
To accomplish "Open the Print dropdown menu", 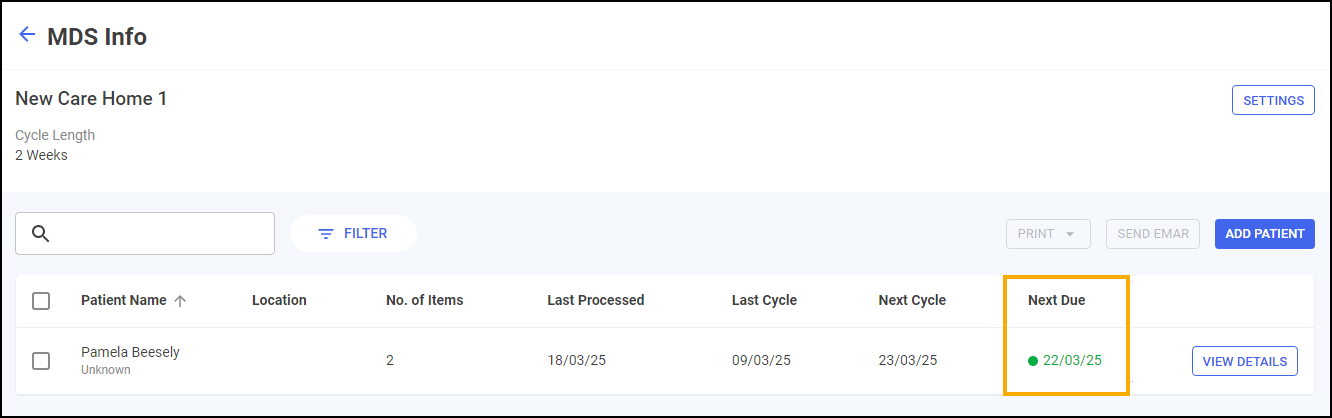I will point(1046,234).
